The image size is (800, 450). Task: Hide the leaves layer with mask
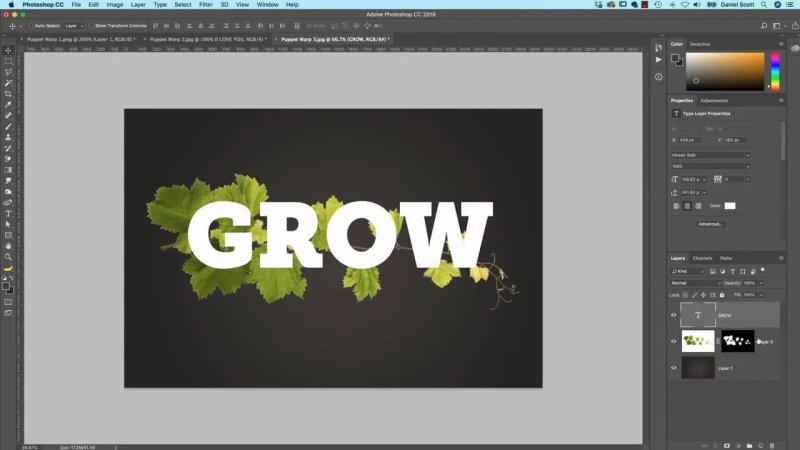[x=673, y=341]
